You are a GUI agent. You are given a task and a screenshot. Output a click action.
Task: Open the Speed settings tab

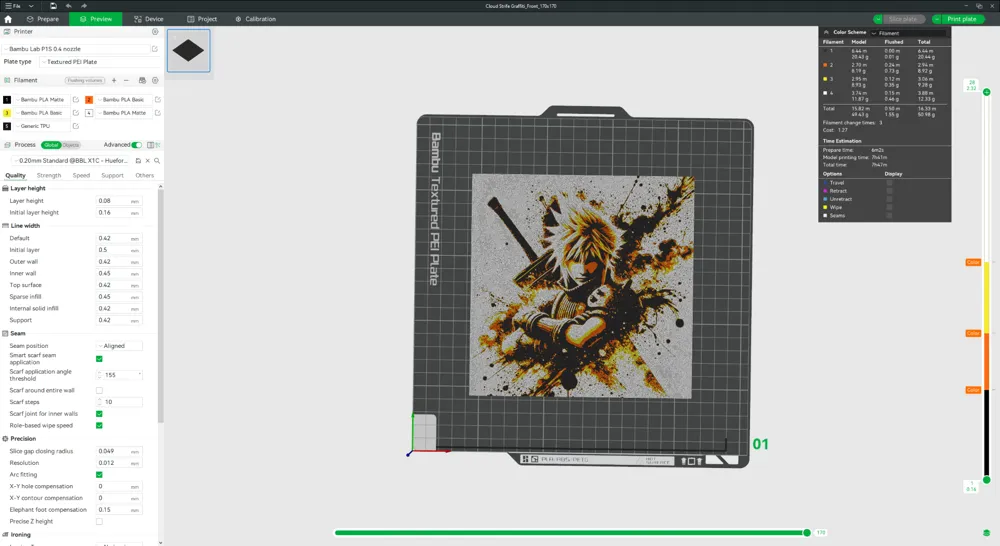[81, 175]
